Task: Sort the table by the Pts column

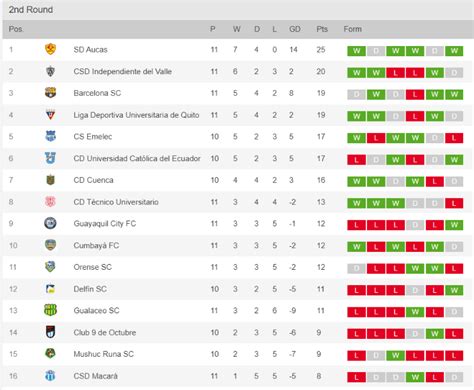Action: point(322,29)
